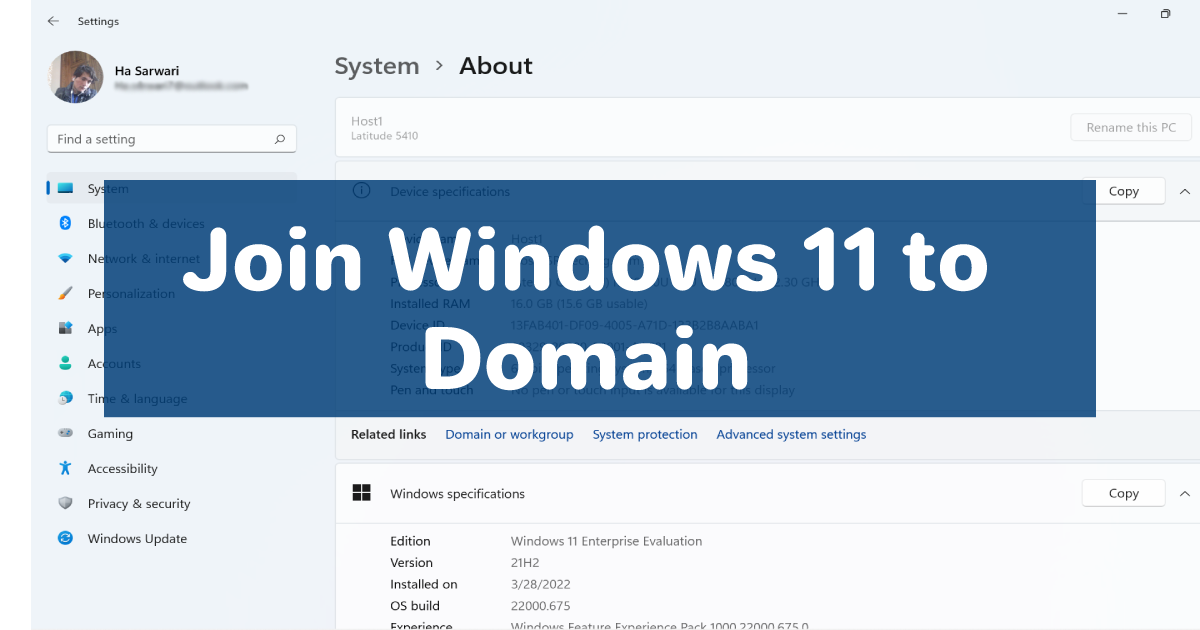Viewport: 1200px width, 630px height.
Task: Open Accounts person icon
Action: tap(66, 363)
